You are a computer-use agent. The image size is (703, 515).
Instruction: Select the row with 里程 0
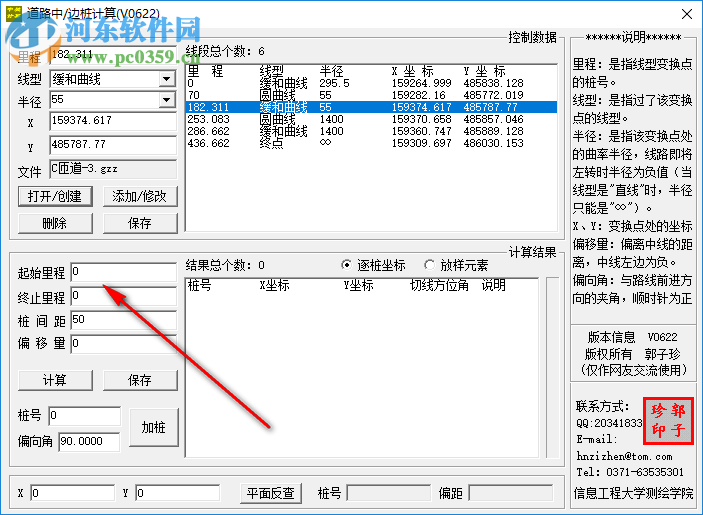click(x=371, y=83)
